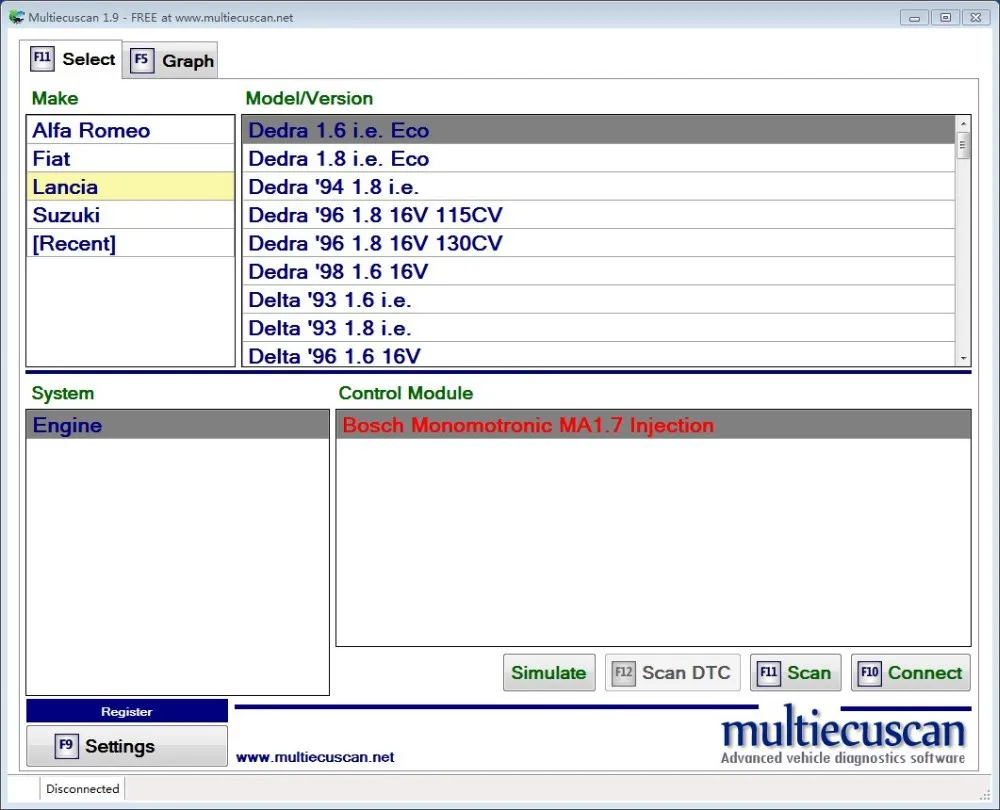Close the Multiecuscan window
Image resolution: width=1000 pixels, height=810 pixels.
click(976, 17)
